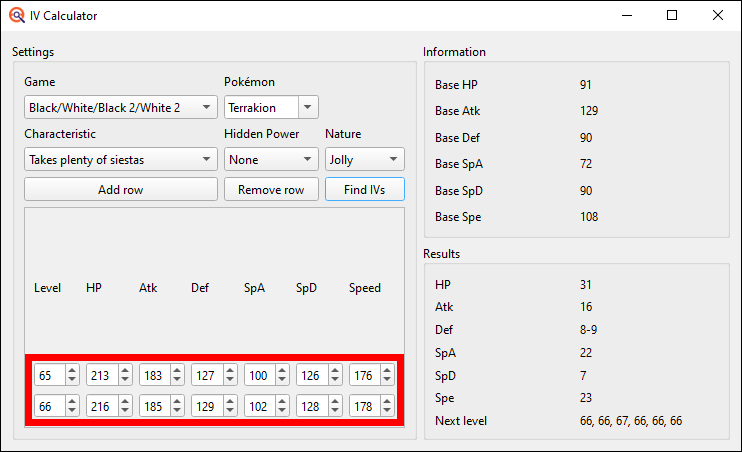
Task: Open the Hidden Power dropdown
Action: (x=271, y=159)
